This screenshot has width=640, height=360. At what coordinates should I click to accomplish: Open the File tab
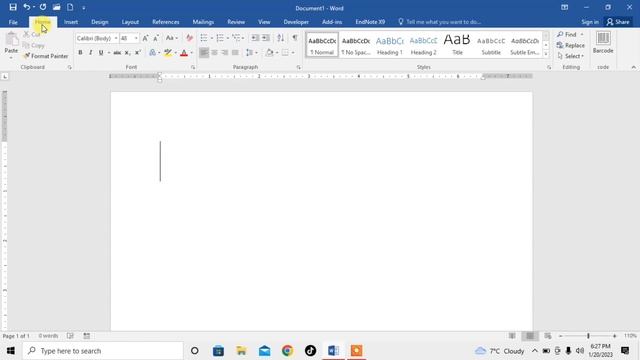click(x=13, y=22)
